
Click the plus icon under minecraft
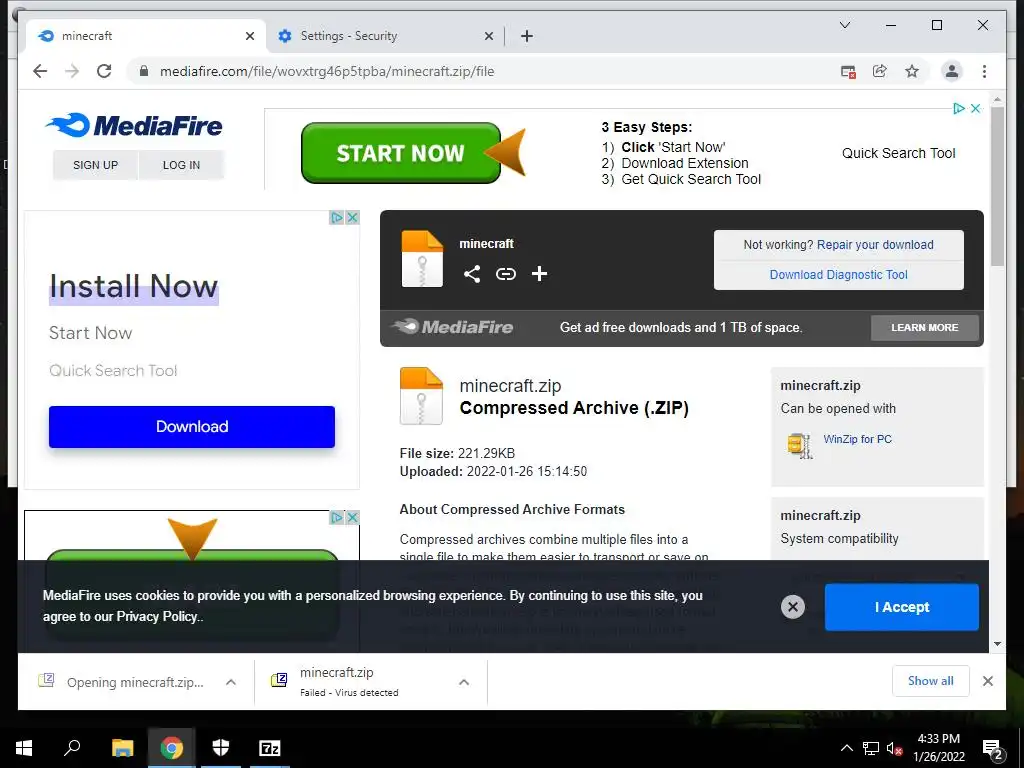(x=539, y=274)
